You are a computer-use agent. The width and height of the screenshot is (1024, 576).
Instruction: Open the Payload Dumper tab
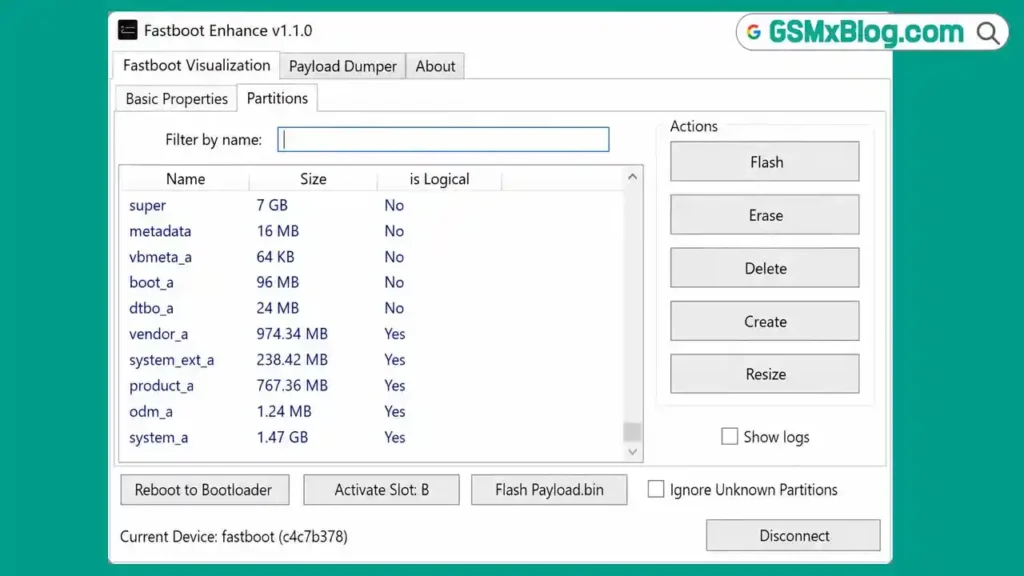coord(343,66)
